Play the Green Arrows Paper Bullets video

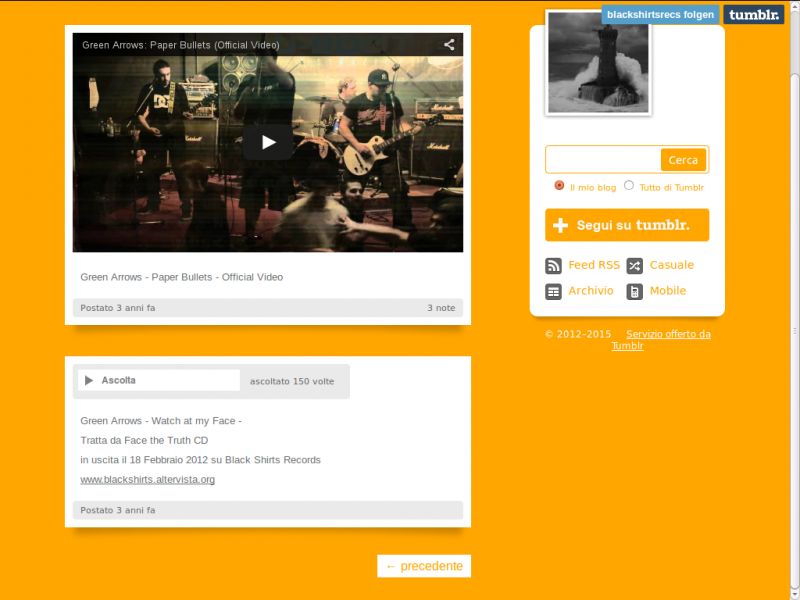tap(268, 142)
